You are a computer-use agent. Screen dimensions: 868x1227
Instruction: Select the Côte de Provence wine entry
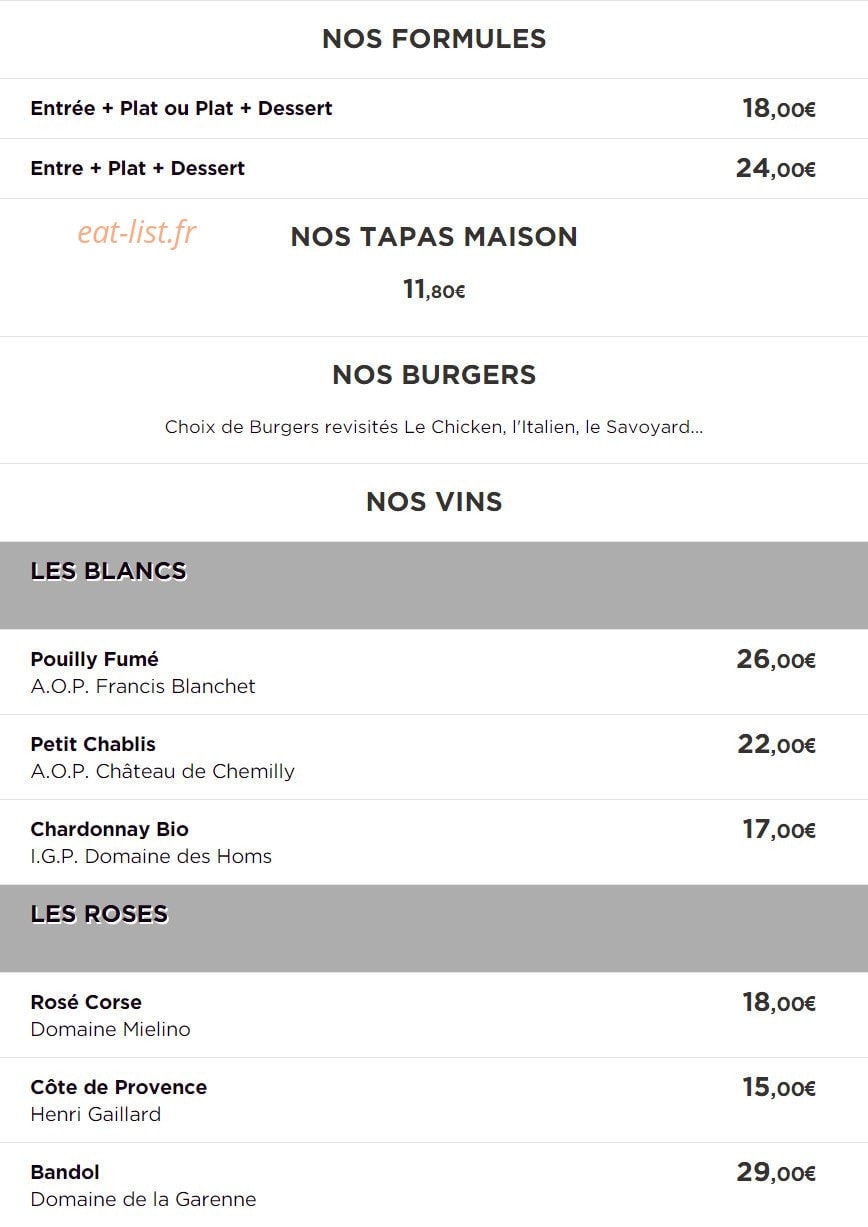(x=434, y=1100)
